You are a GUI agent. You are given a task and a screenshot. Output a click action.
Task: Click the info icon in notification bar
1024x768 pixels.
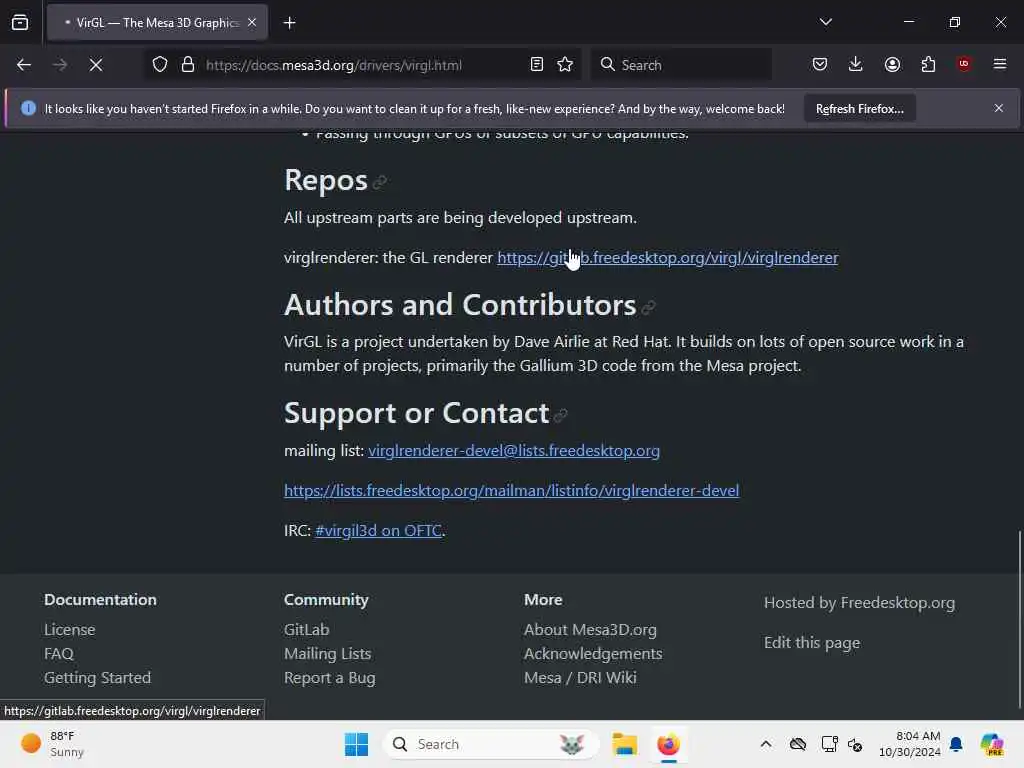[28, 108]
